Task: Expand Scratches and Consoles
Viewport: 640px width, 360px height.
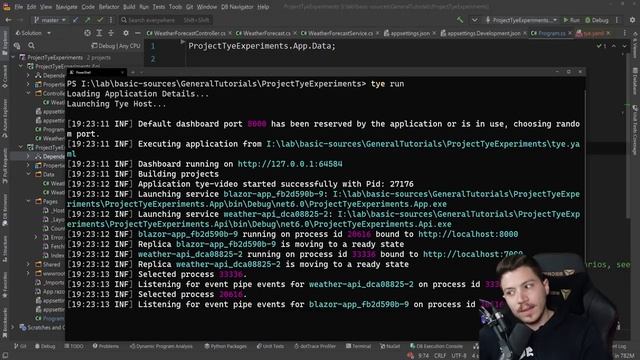Action: (x=13, y=327)
